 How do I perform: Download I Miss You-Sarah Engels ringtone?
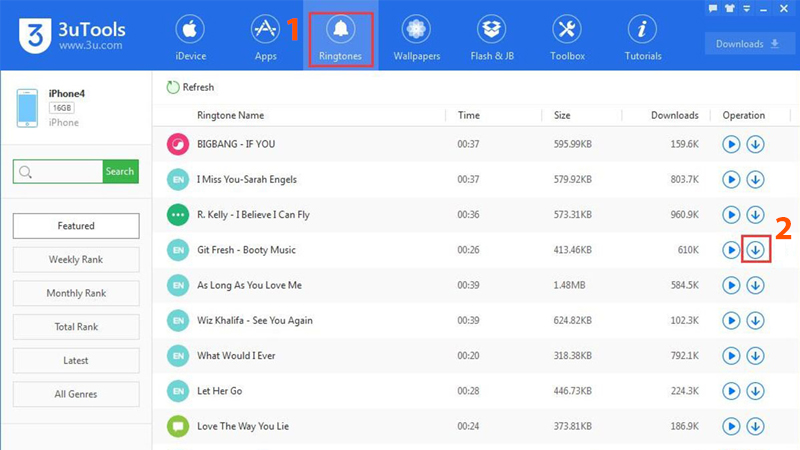pyautogui.click(x=756, y=180)
